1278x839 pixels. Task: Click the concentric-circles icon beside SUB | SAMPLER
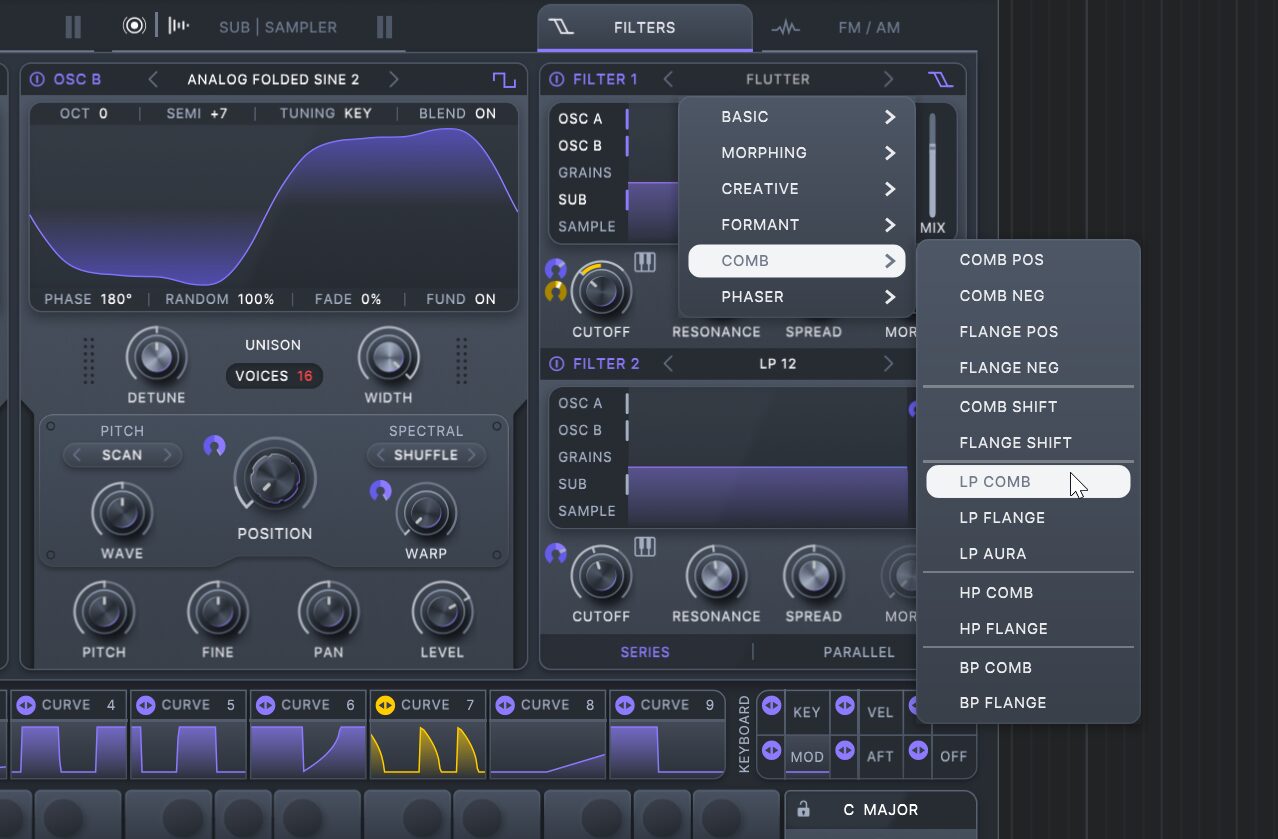(x=134, y=26)
